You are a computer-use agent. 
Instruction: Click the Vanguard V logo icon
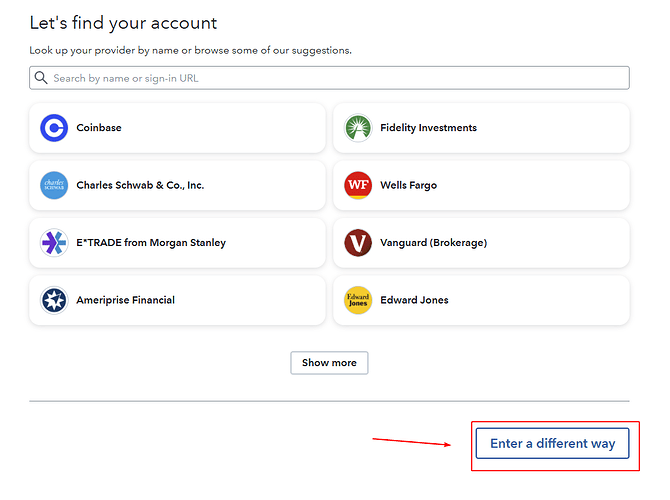pos(358,243)
